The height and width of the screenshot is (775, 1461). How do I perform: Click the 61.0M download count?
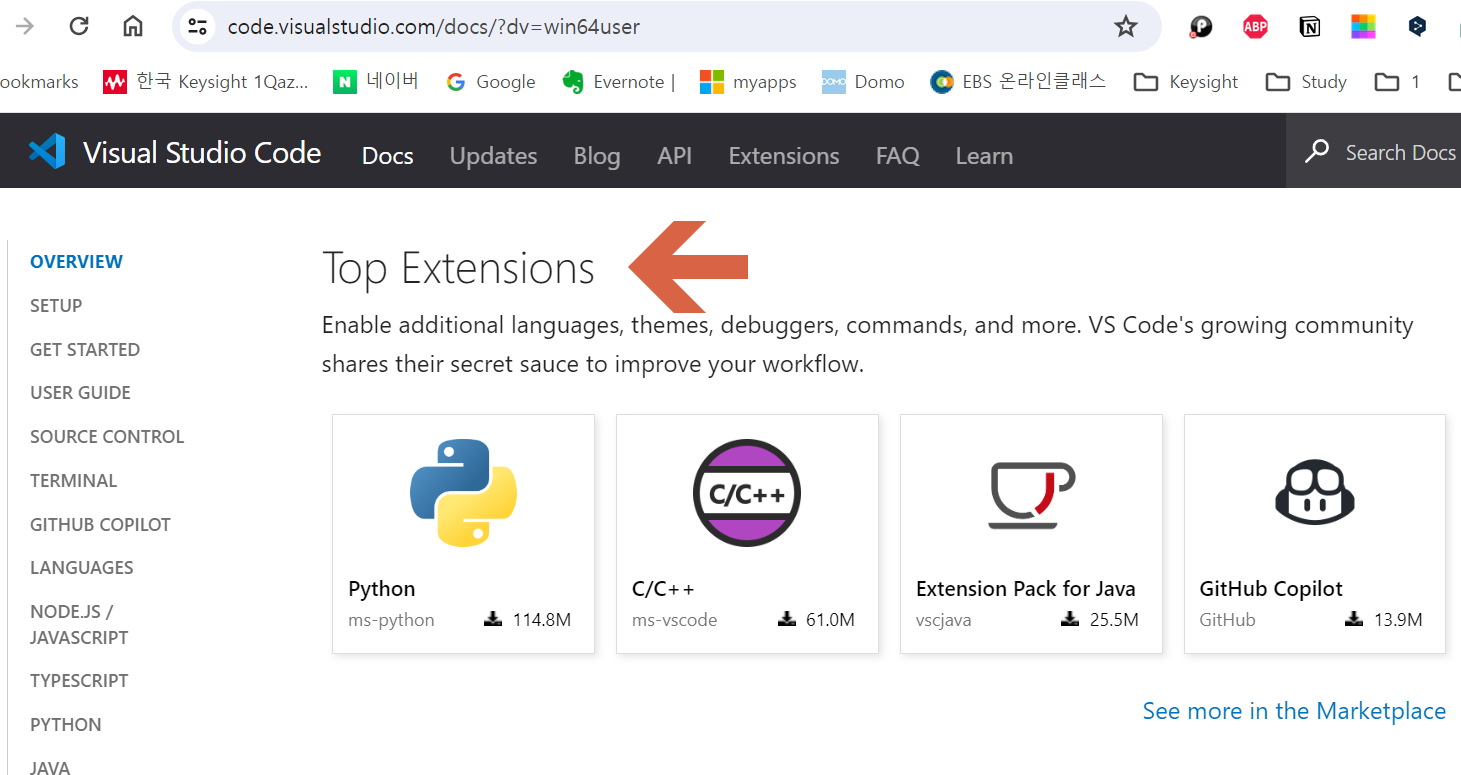(x=830, y=620)
